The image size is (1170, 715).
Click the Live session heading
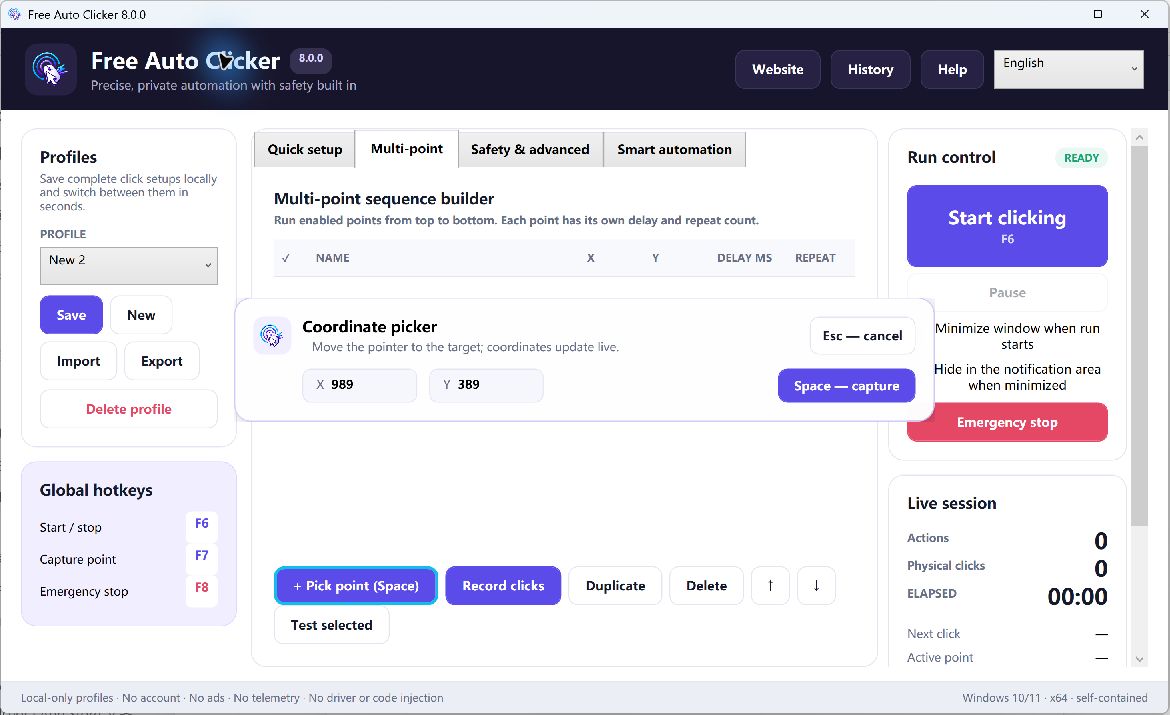[952, 504]
